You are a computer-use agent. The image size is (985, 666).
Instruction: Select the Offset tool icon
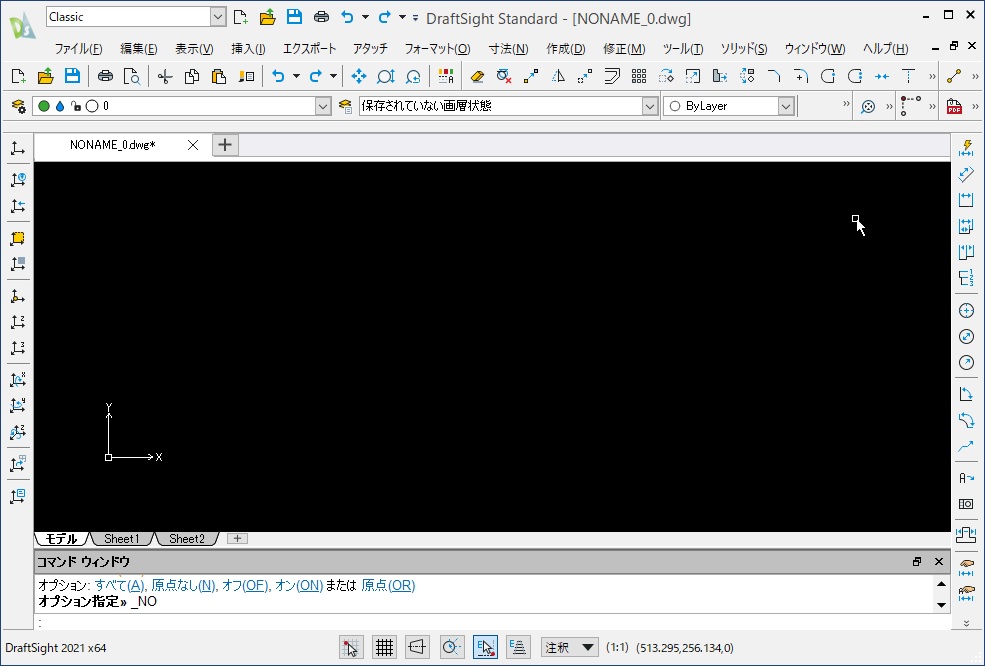point(612,77)
